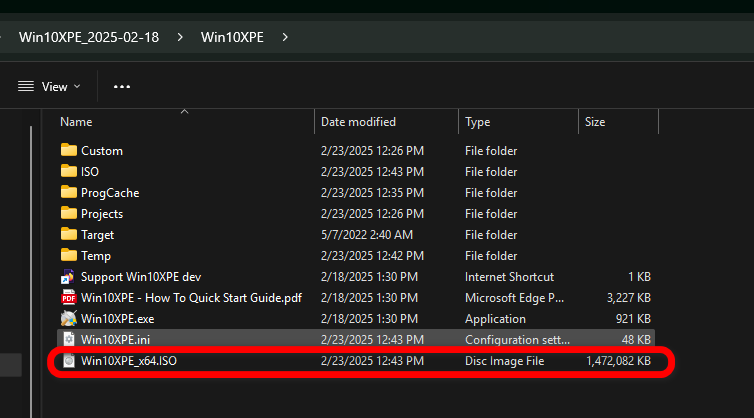
Task: Expand the chevron after Win10XPE_2025-02-18 breadcrumb
Action: tap(180, 37)
